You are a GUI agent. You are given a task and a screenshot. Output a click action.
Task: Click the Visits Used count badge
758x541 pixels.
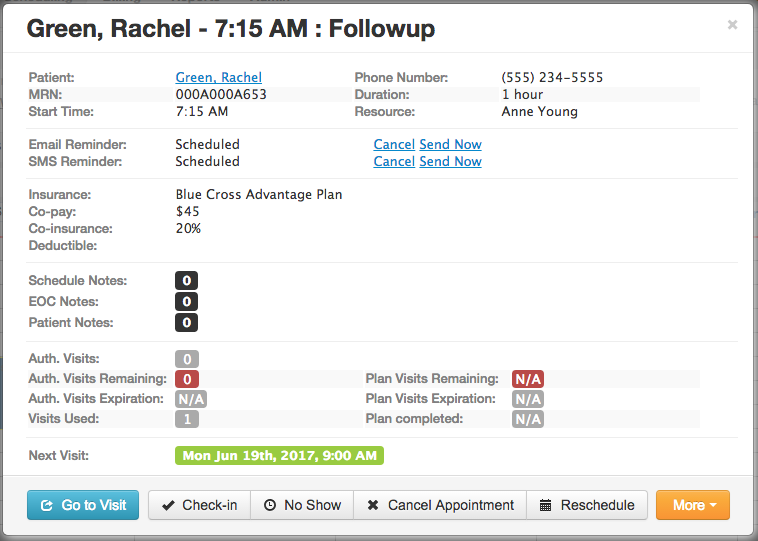click(x=187, y=419)
